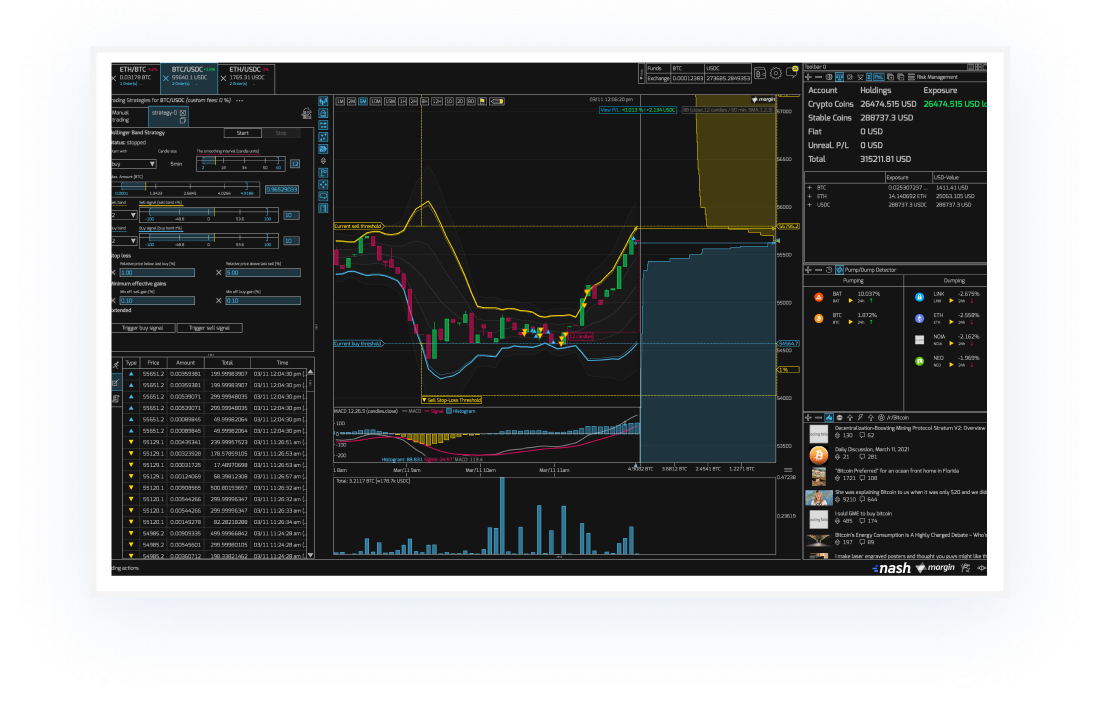Select BAT in the Pumping list
This screenshot has width=1098, height=705.
[847, 298]
